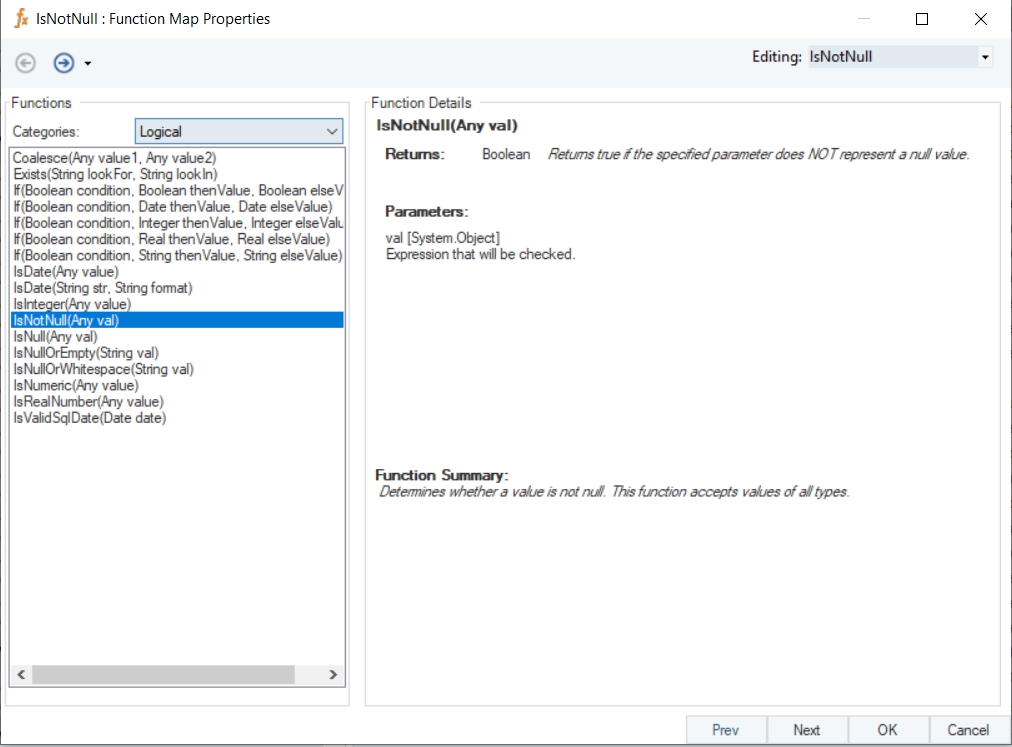1012x747 pixels.
Task: Open the forward arrow's dropdown menu
Action: [88, 64]
